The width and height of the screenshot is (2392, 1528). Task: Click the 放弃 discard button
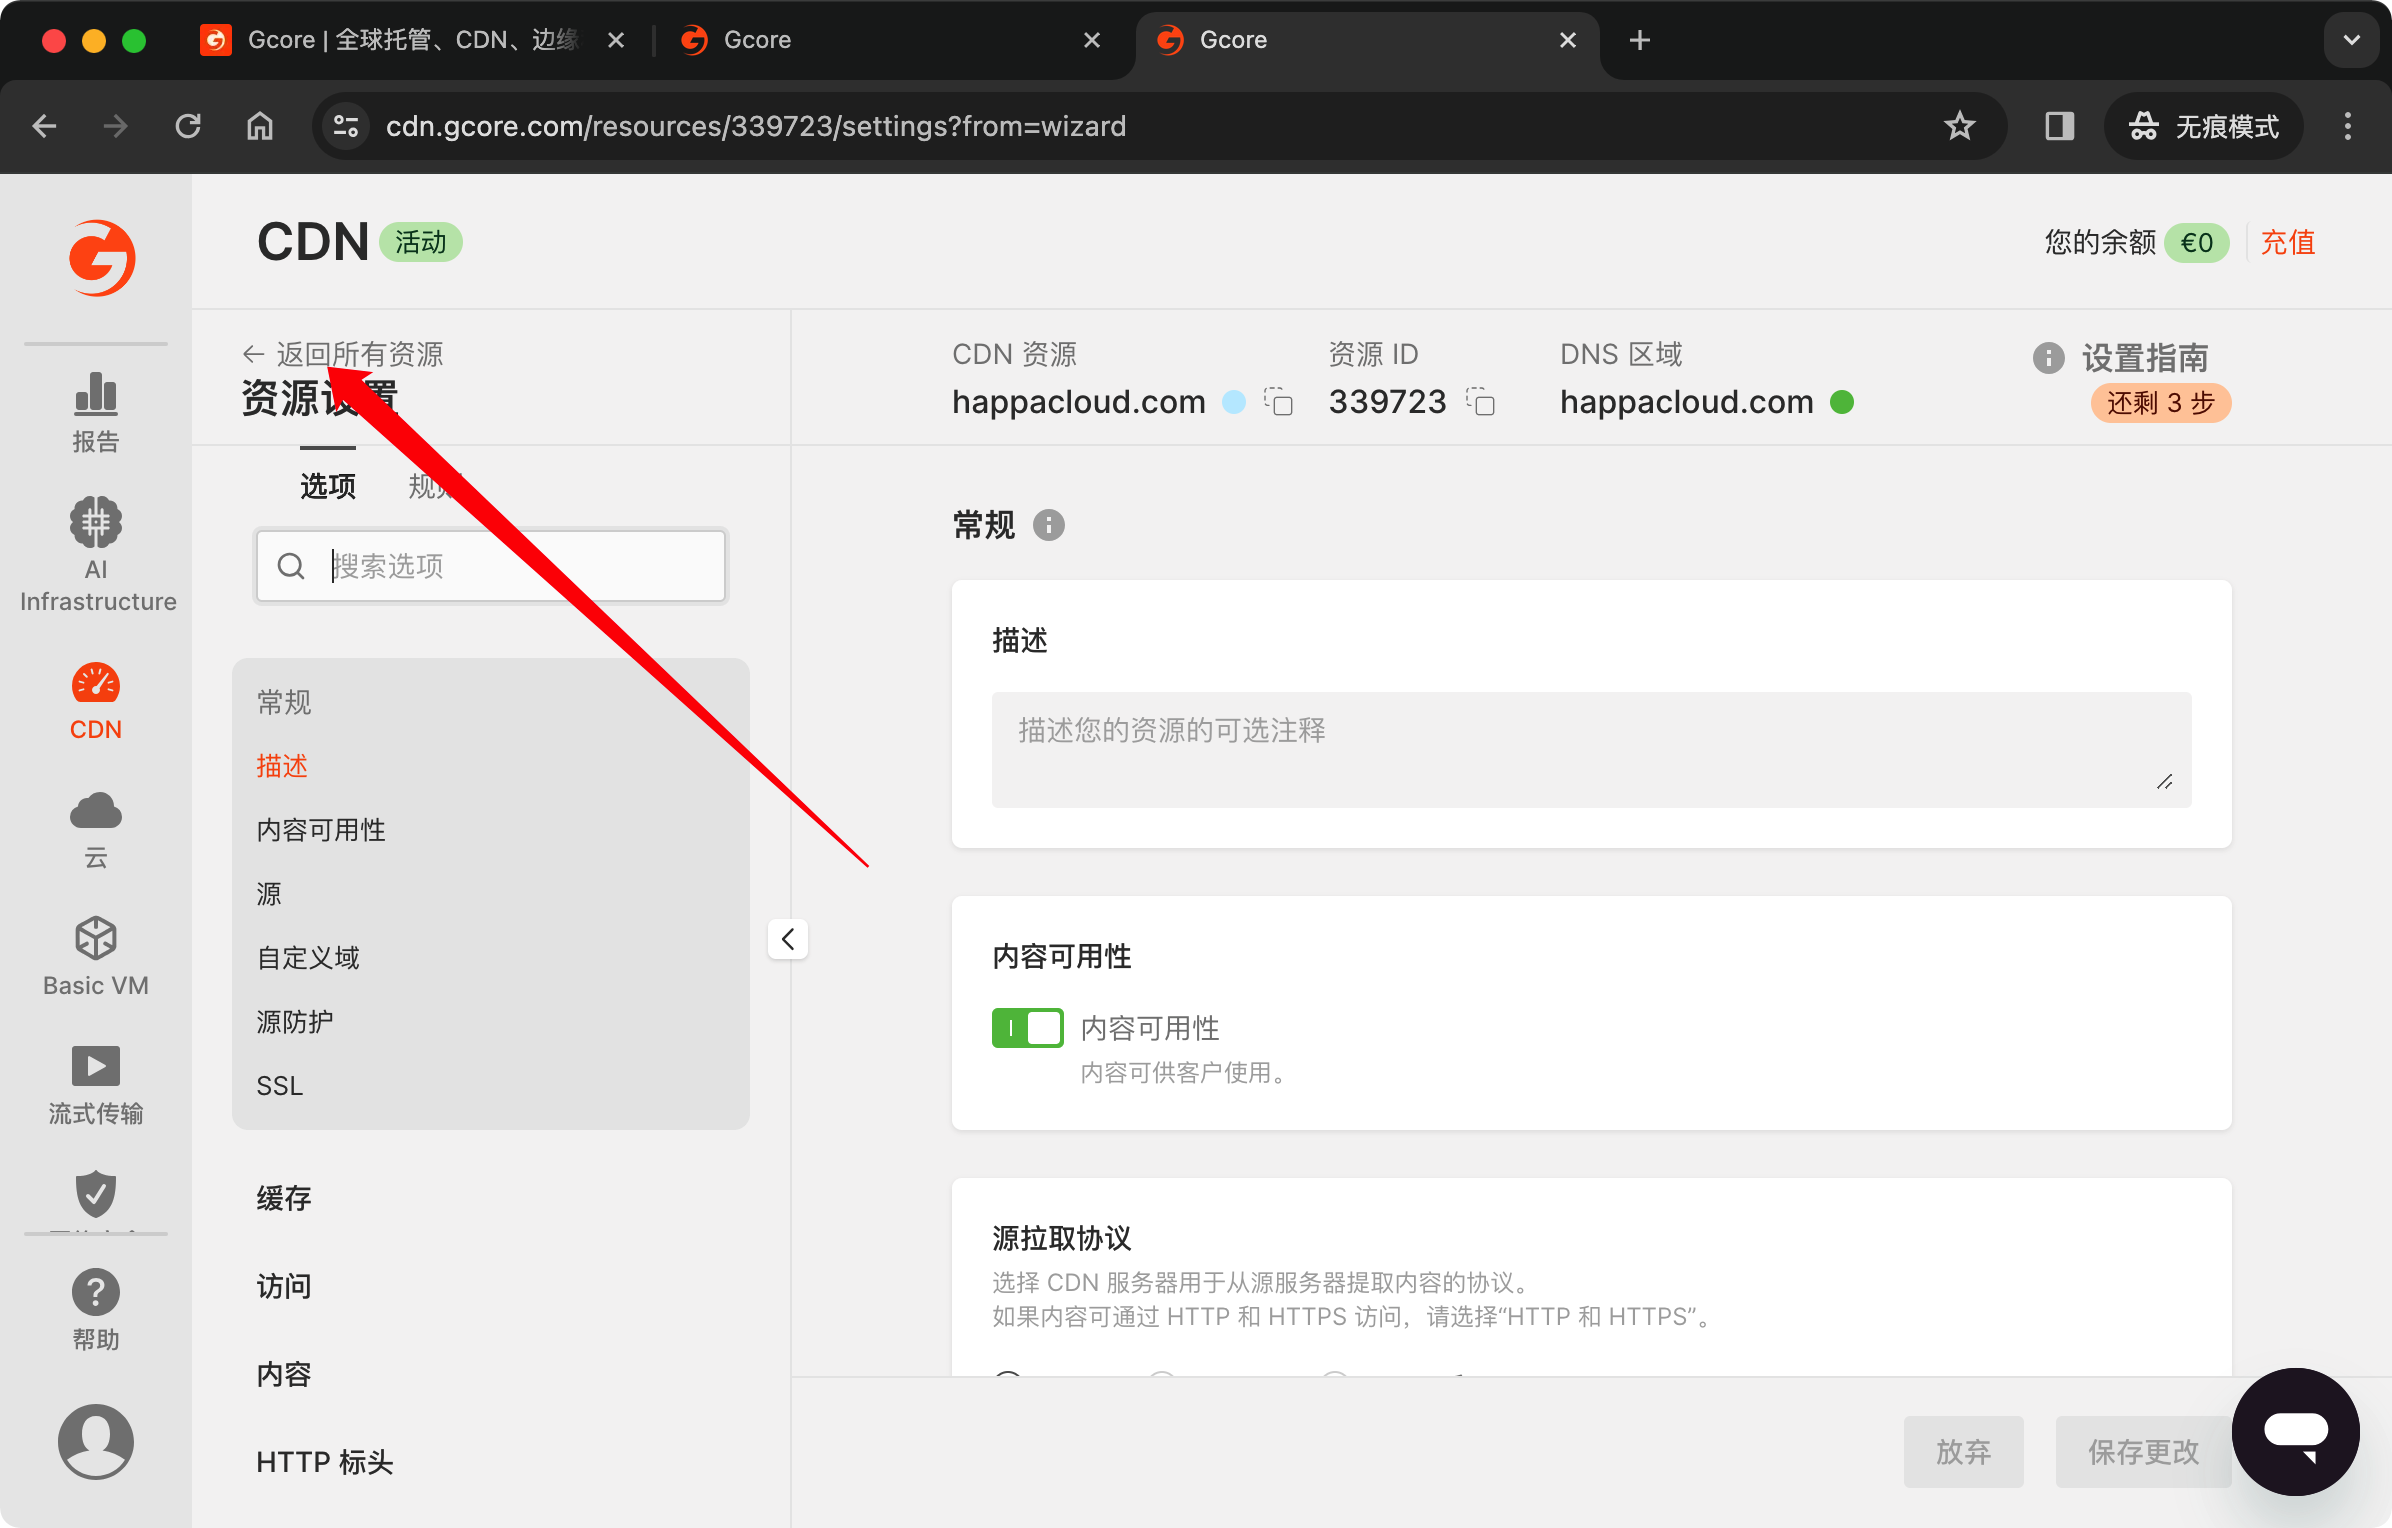[x=1964, y=1452]
